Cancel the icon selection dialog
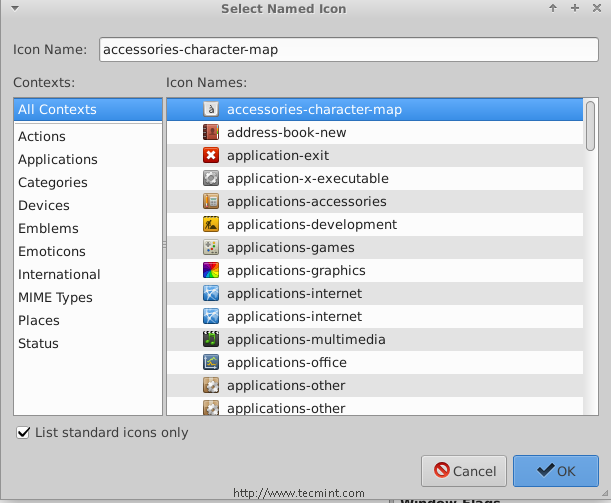611x503 pixels. click(464, 471)
